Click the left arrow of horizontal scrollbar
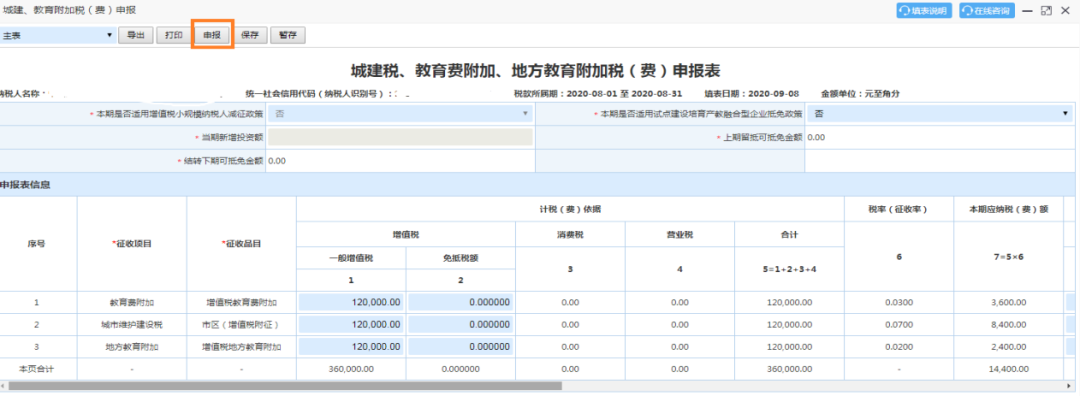The width and height of the screenshot is (1080, 396). (x=3, y=386)
